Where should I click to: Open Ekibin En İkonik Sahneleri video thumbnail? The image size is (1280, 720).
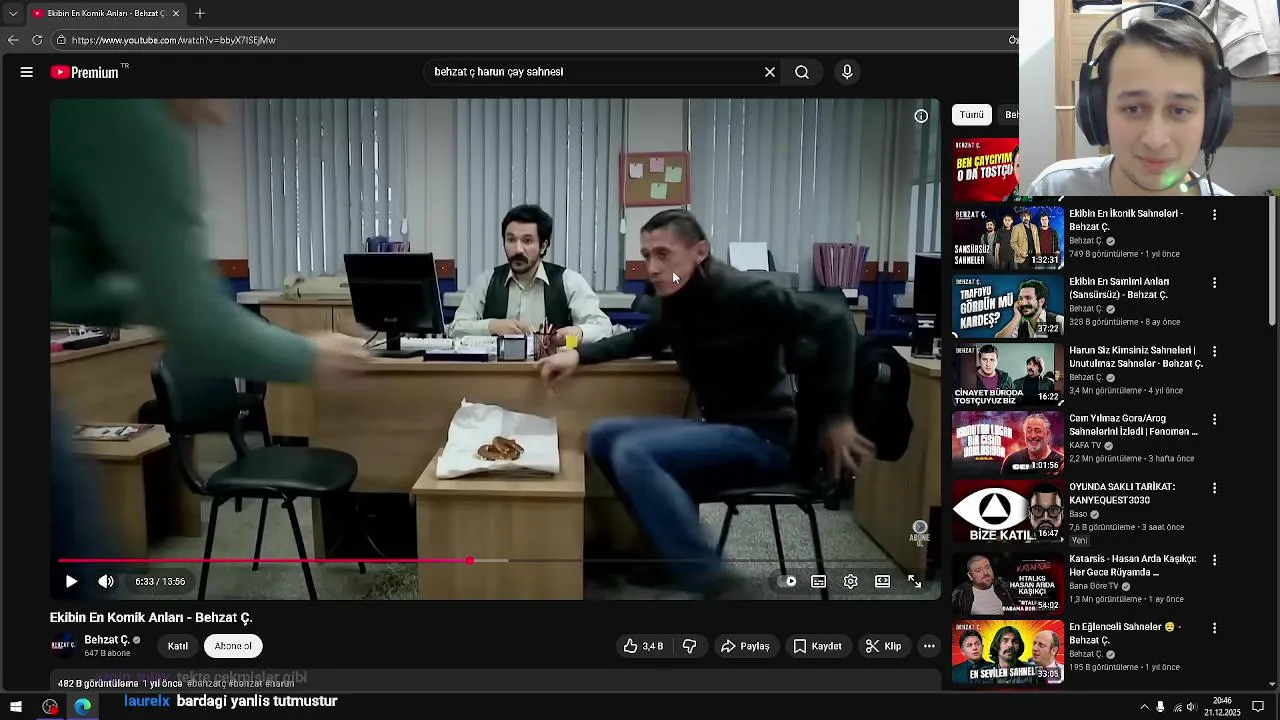coord(1007,237)
